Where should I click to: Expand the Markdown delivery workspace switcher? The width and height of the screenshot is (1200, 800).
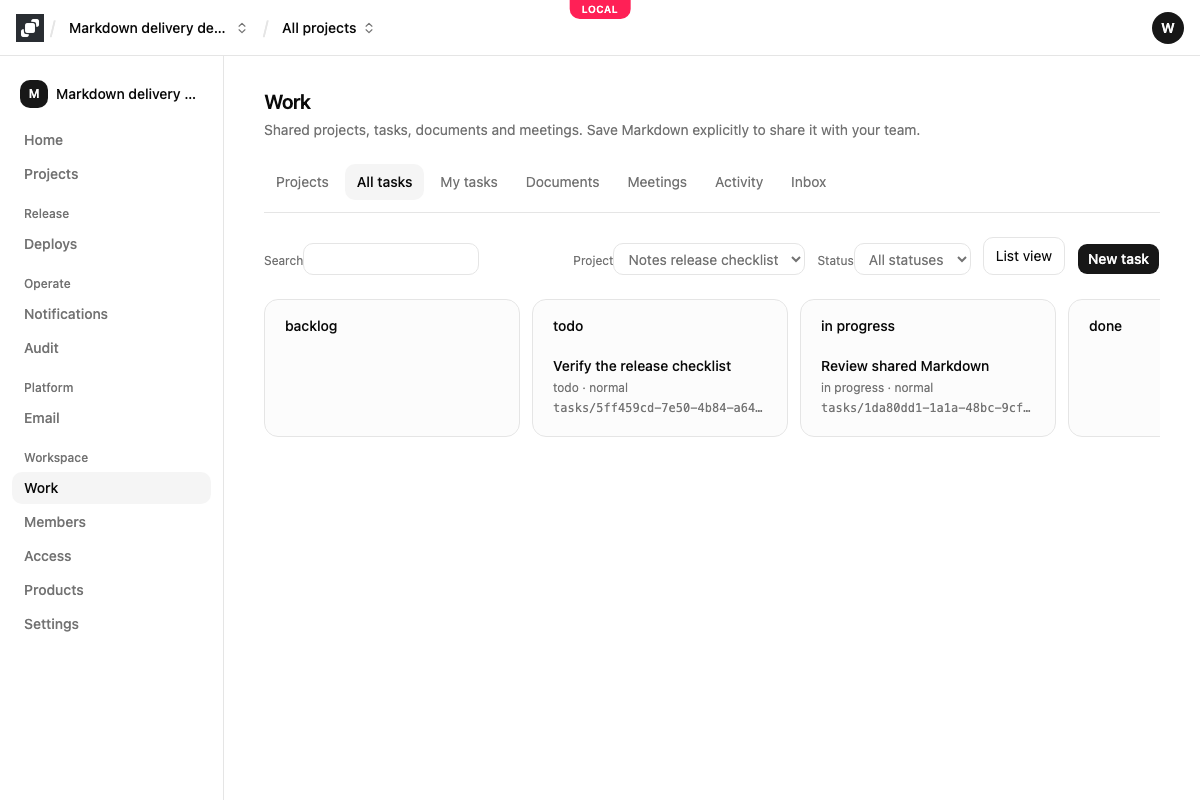pyautogui.click(x=158, y=28)
